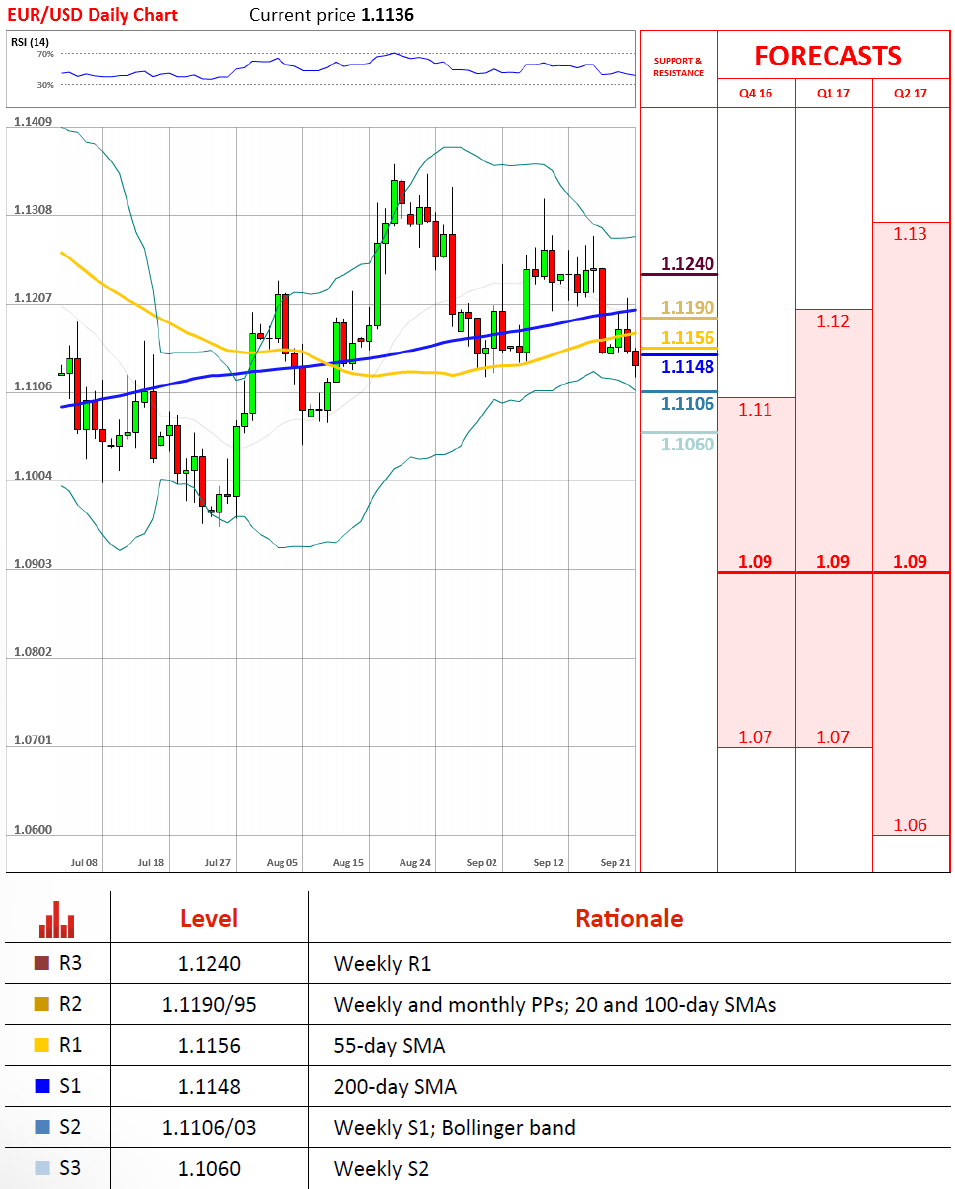
Task: Click the Rationale column header
Action: tap(629, 918)
